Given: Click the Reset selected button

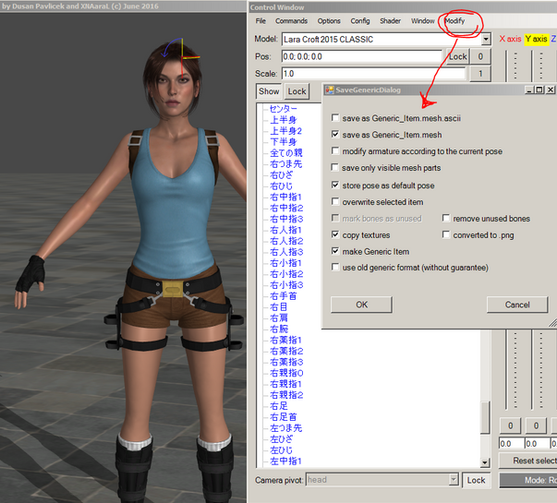Looking at the screenshot, I should click(x=528, y=461).
